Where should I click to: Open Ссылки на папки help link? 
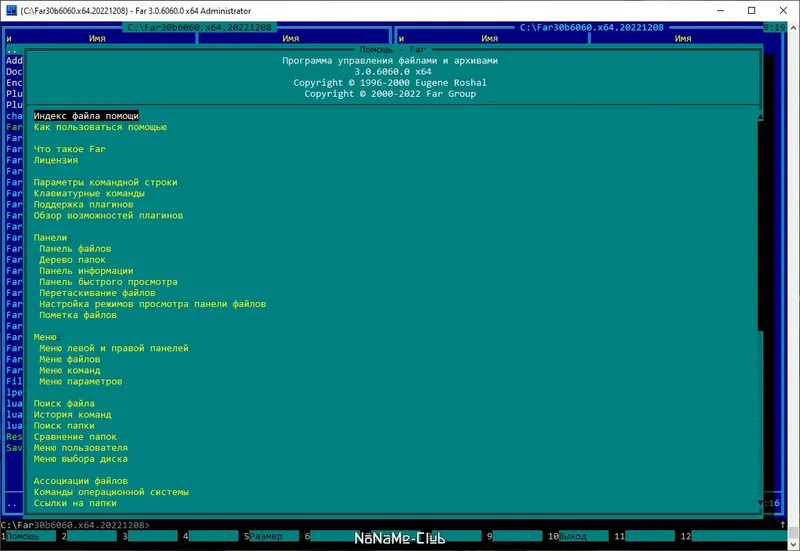pyautogui.click(x=75, y=503)
